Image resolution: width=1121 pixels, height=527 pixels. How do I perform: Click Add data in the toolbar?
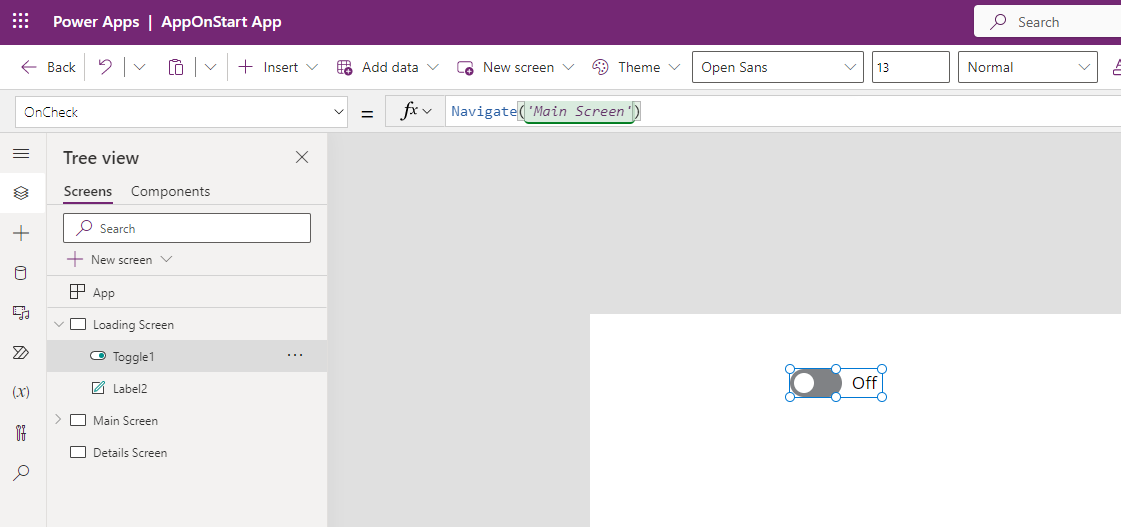[388, 67]
